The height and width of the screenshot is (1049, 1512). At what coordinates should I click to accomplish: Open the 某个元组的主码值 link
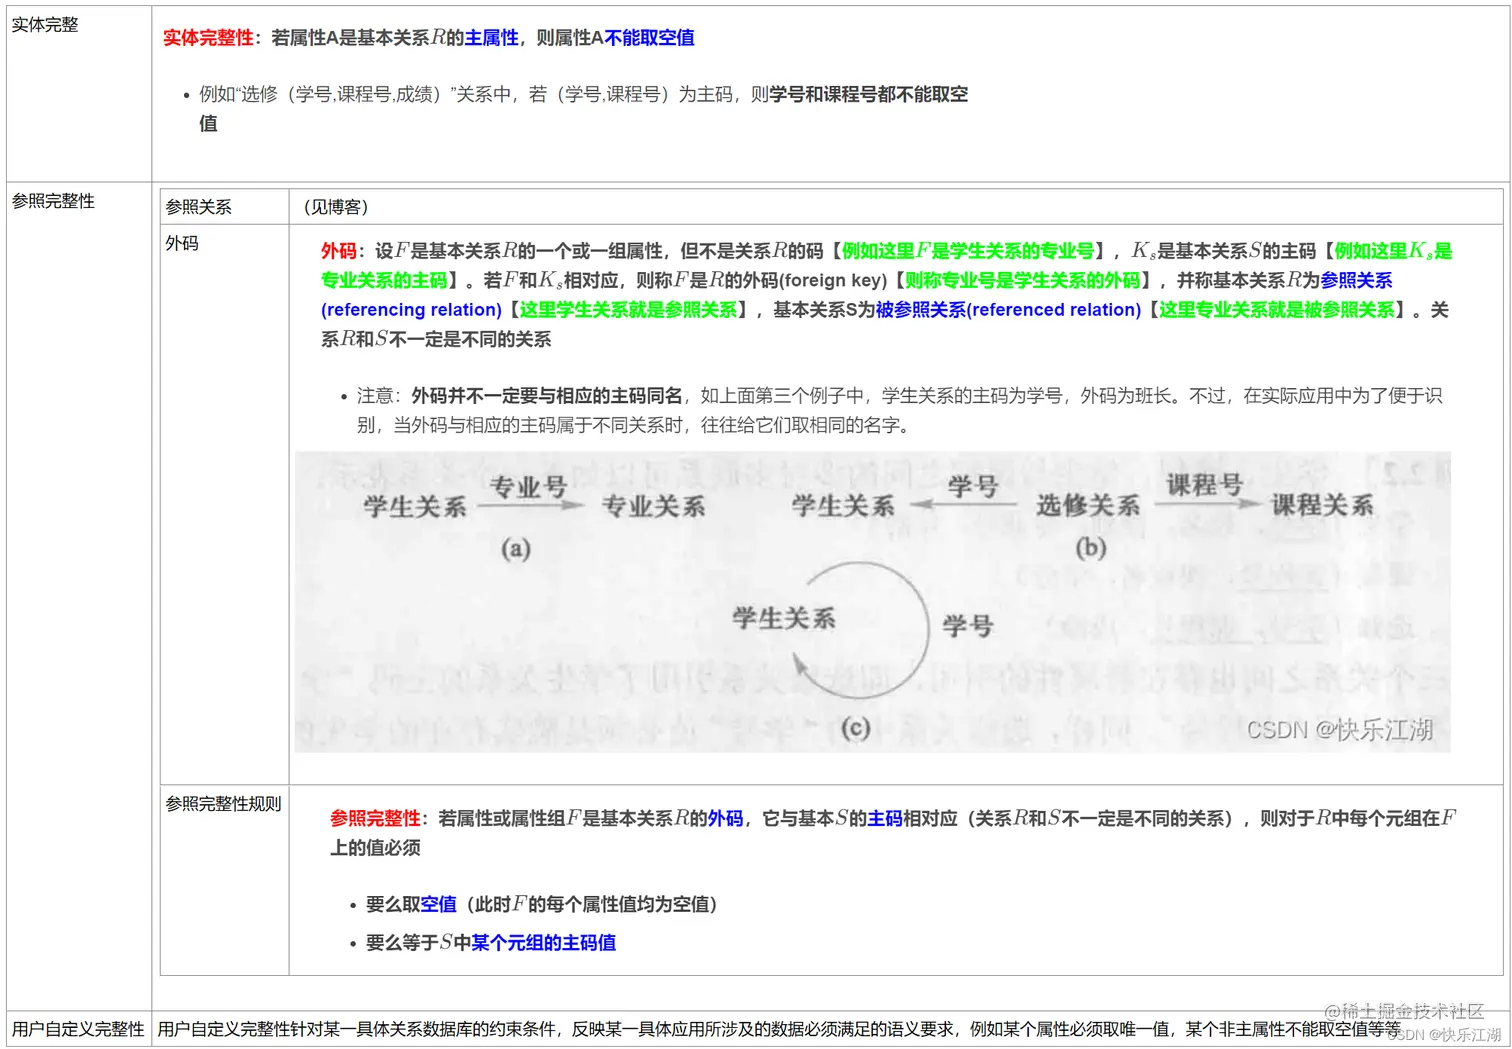coord(543,942)
